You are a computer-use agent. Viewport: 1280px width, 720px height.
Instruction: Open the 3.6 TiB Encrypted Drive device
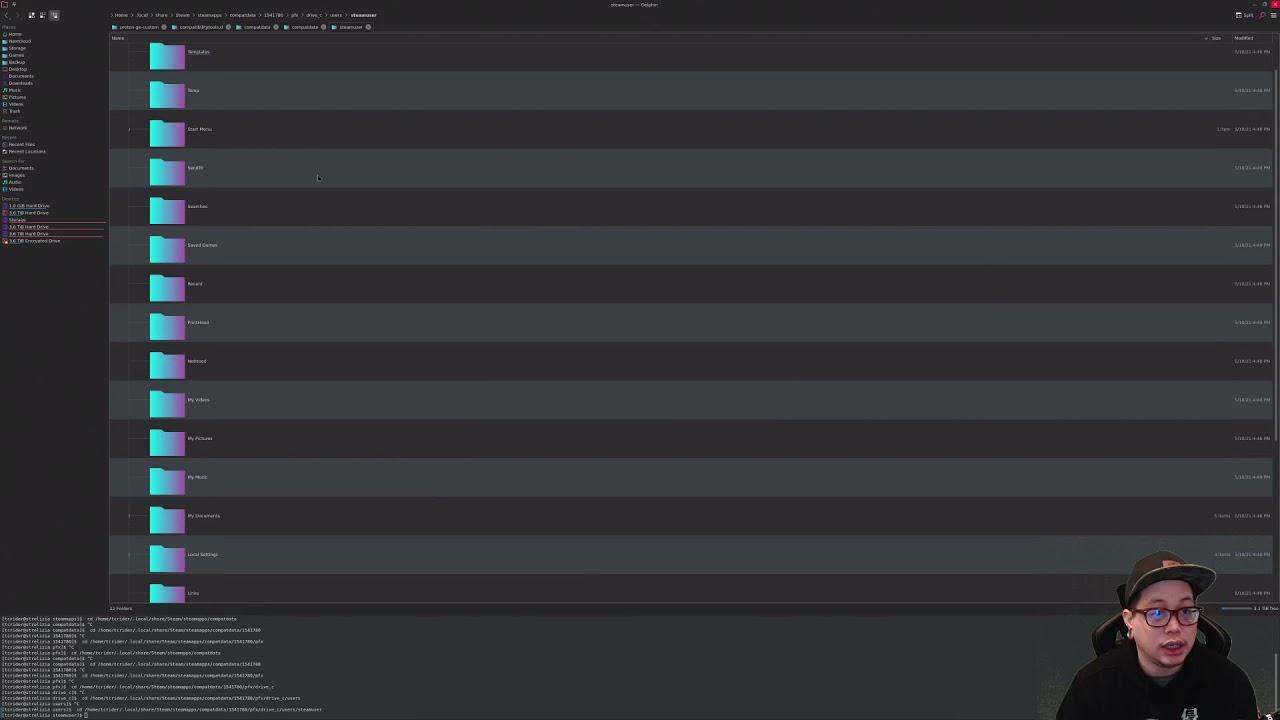pos(33,241)
